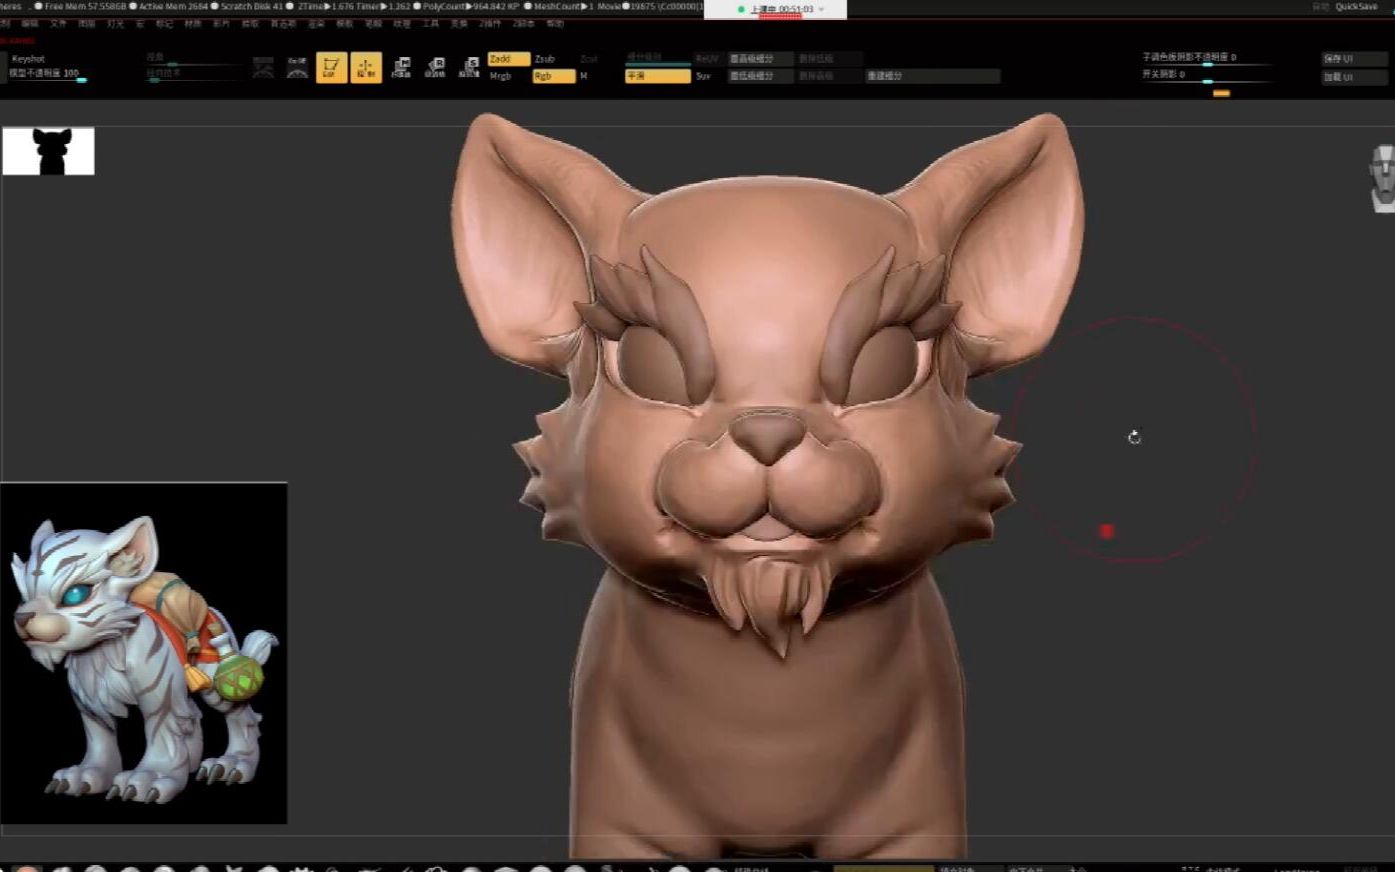Toggle Rgb paint mode
1395x872 pixels.
click(x=554, y=76)
